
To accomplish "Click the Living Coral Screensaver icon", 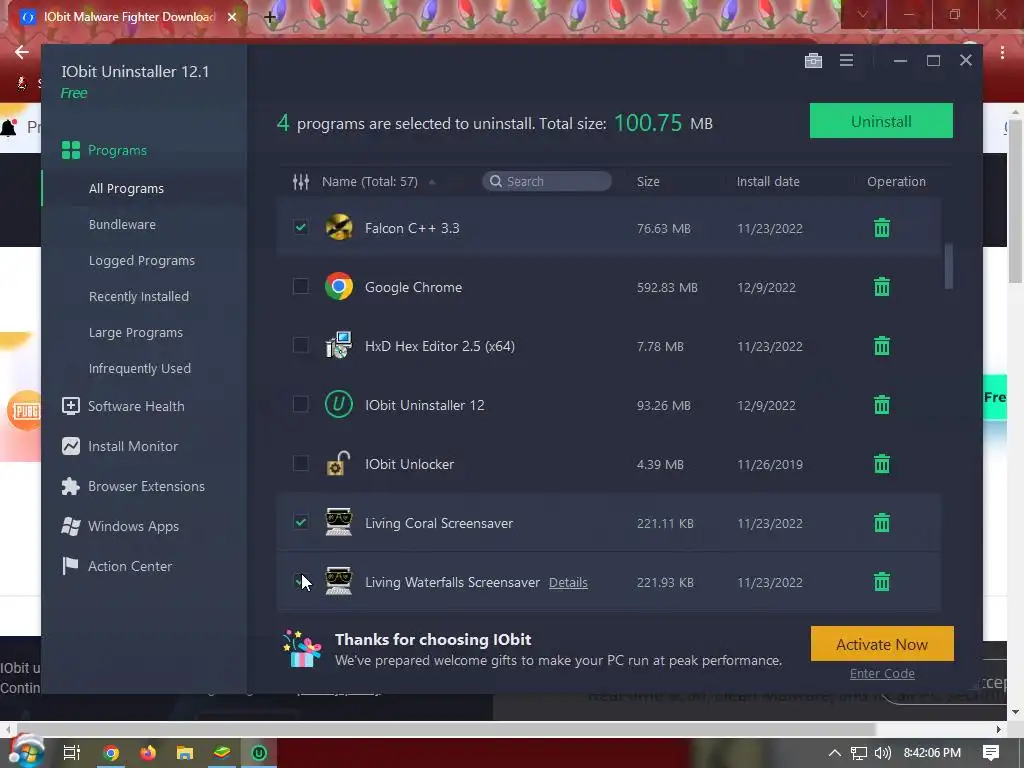I will pos(338,522).
